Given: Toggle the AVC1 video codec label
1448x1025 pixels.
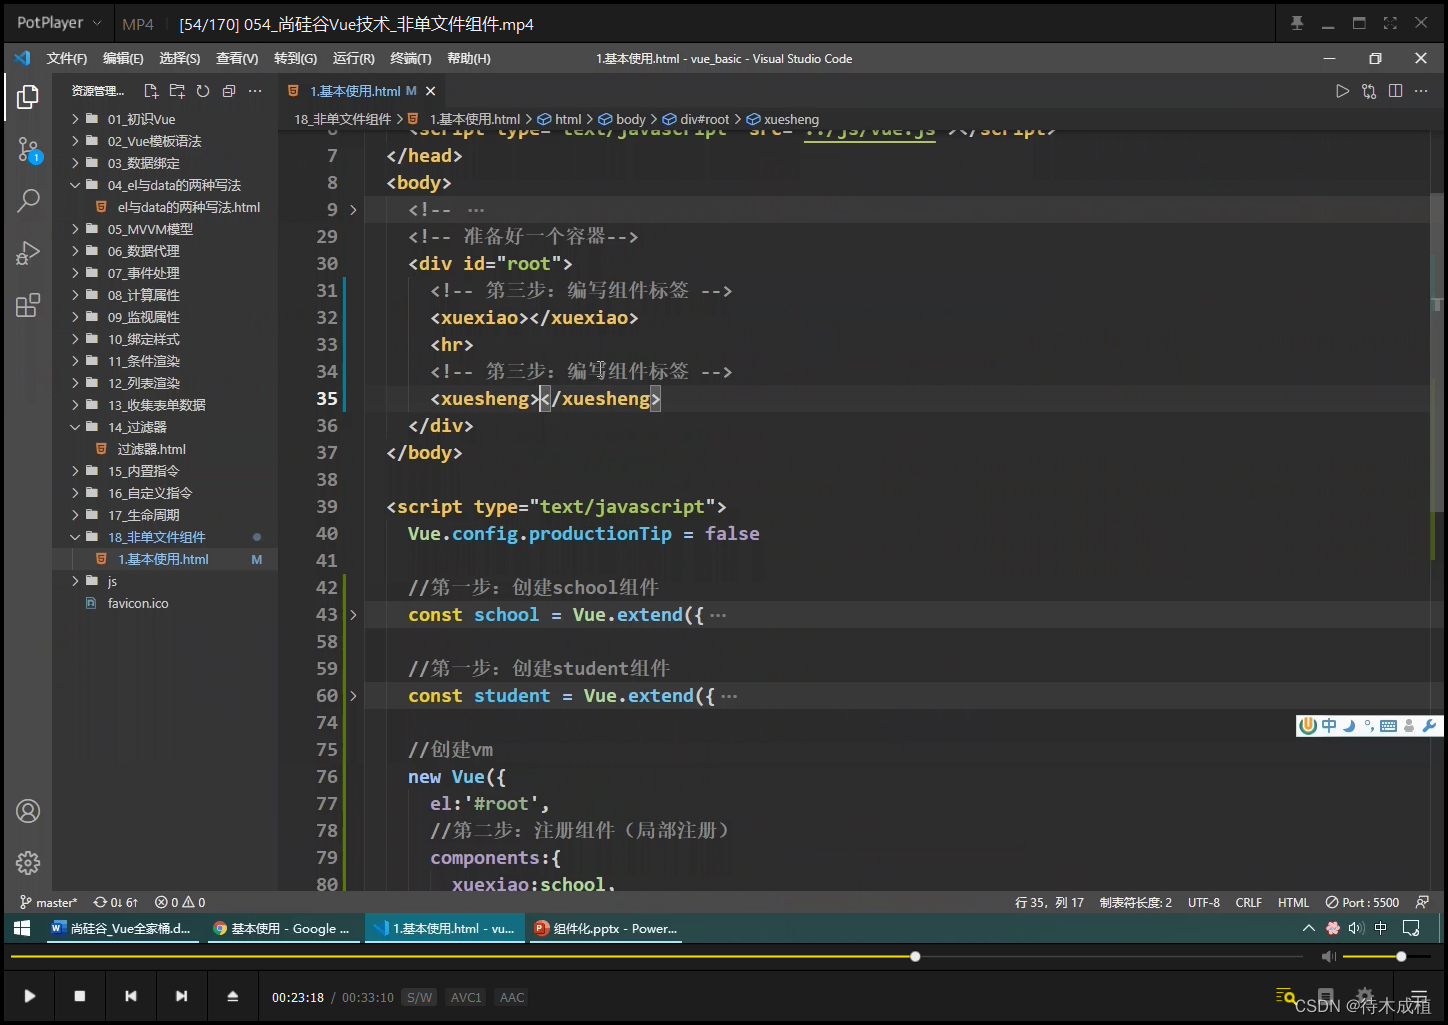Looking at the screenshot, I should coord(466,997).
